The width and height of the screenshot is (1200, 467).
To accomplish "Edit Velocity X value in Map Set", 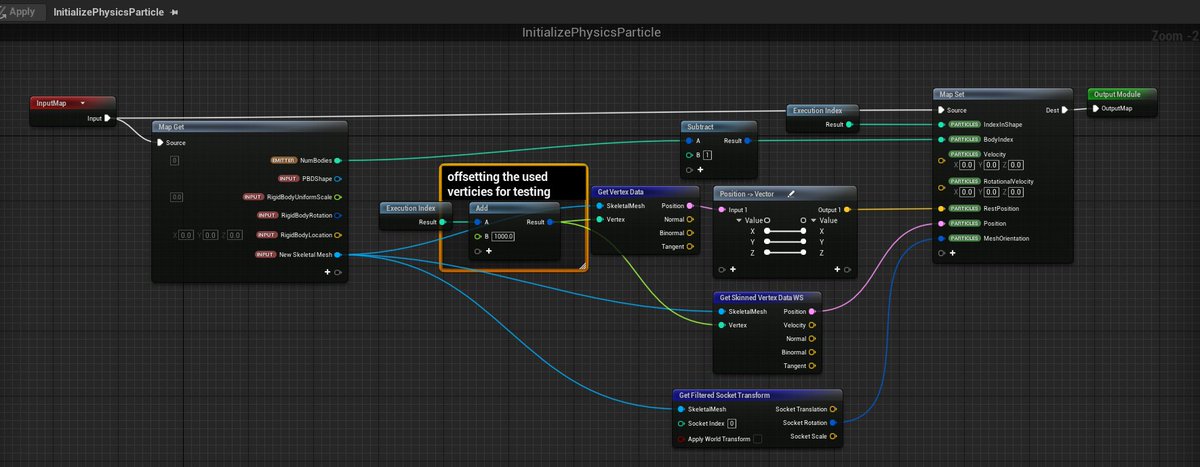I will click(968, 164).
